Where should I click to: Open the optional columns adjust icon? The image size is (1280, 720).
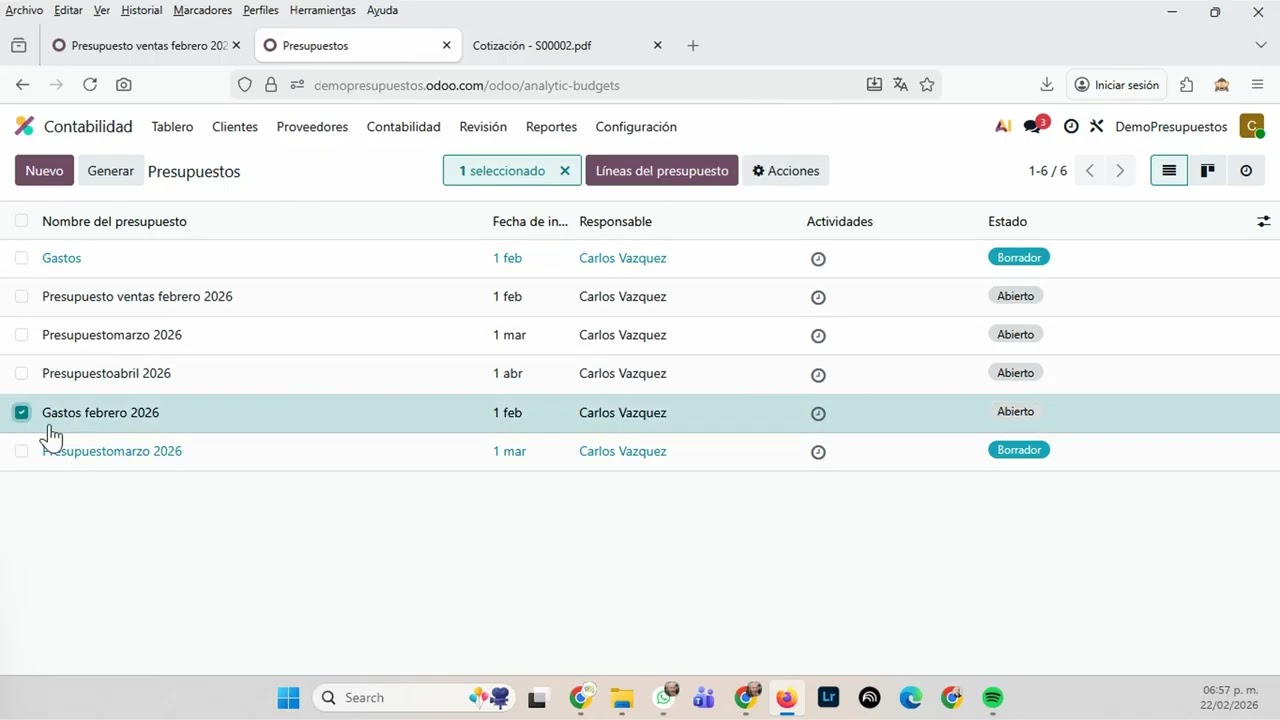(x=1263, y=221)
